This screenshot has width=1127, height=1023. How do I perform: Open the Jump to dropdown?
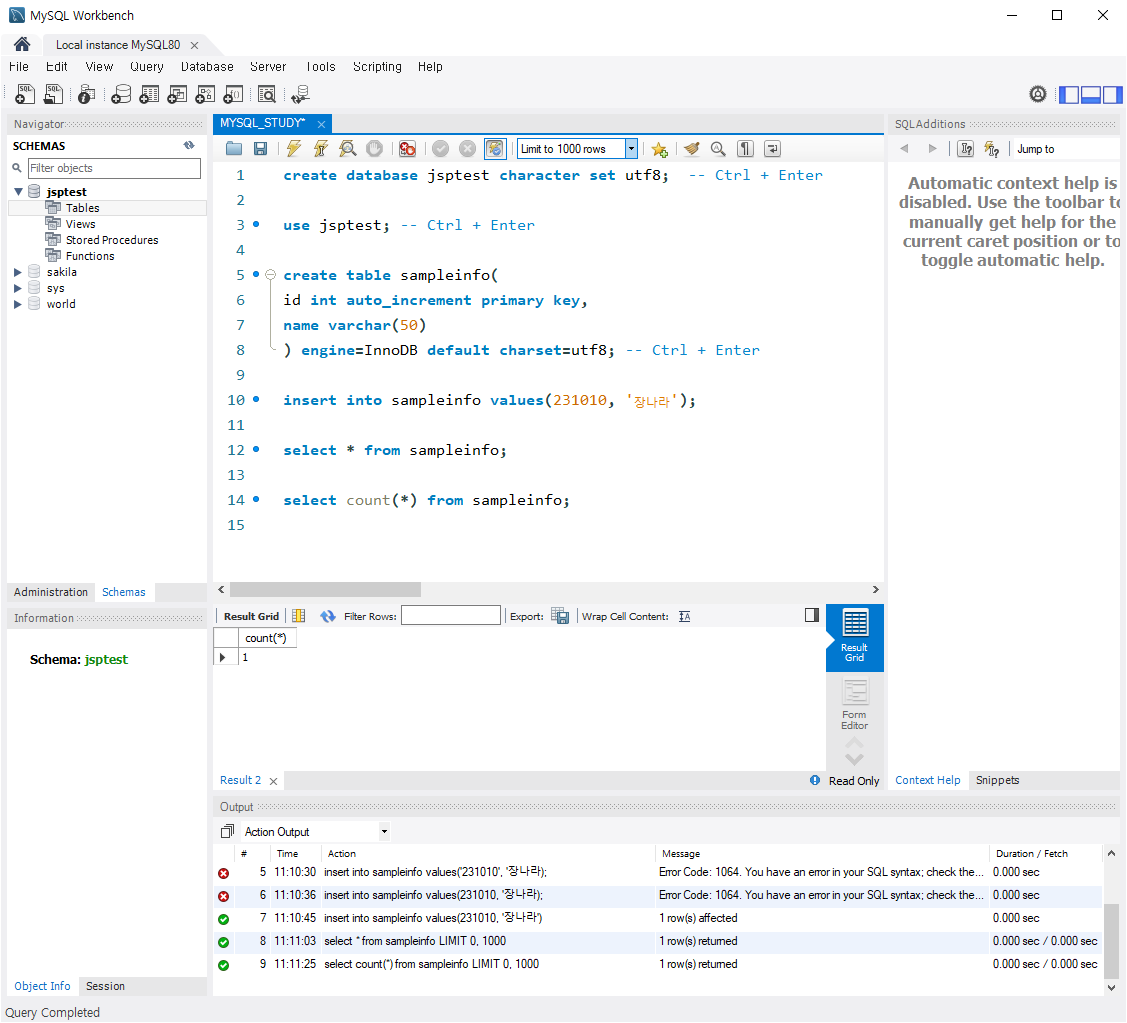click(x=1065, y=149)
